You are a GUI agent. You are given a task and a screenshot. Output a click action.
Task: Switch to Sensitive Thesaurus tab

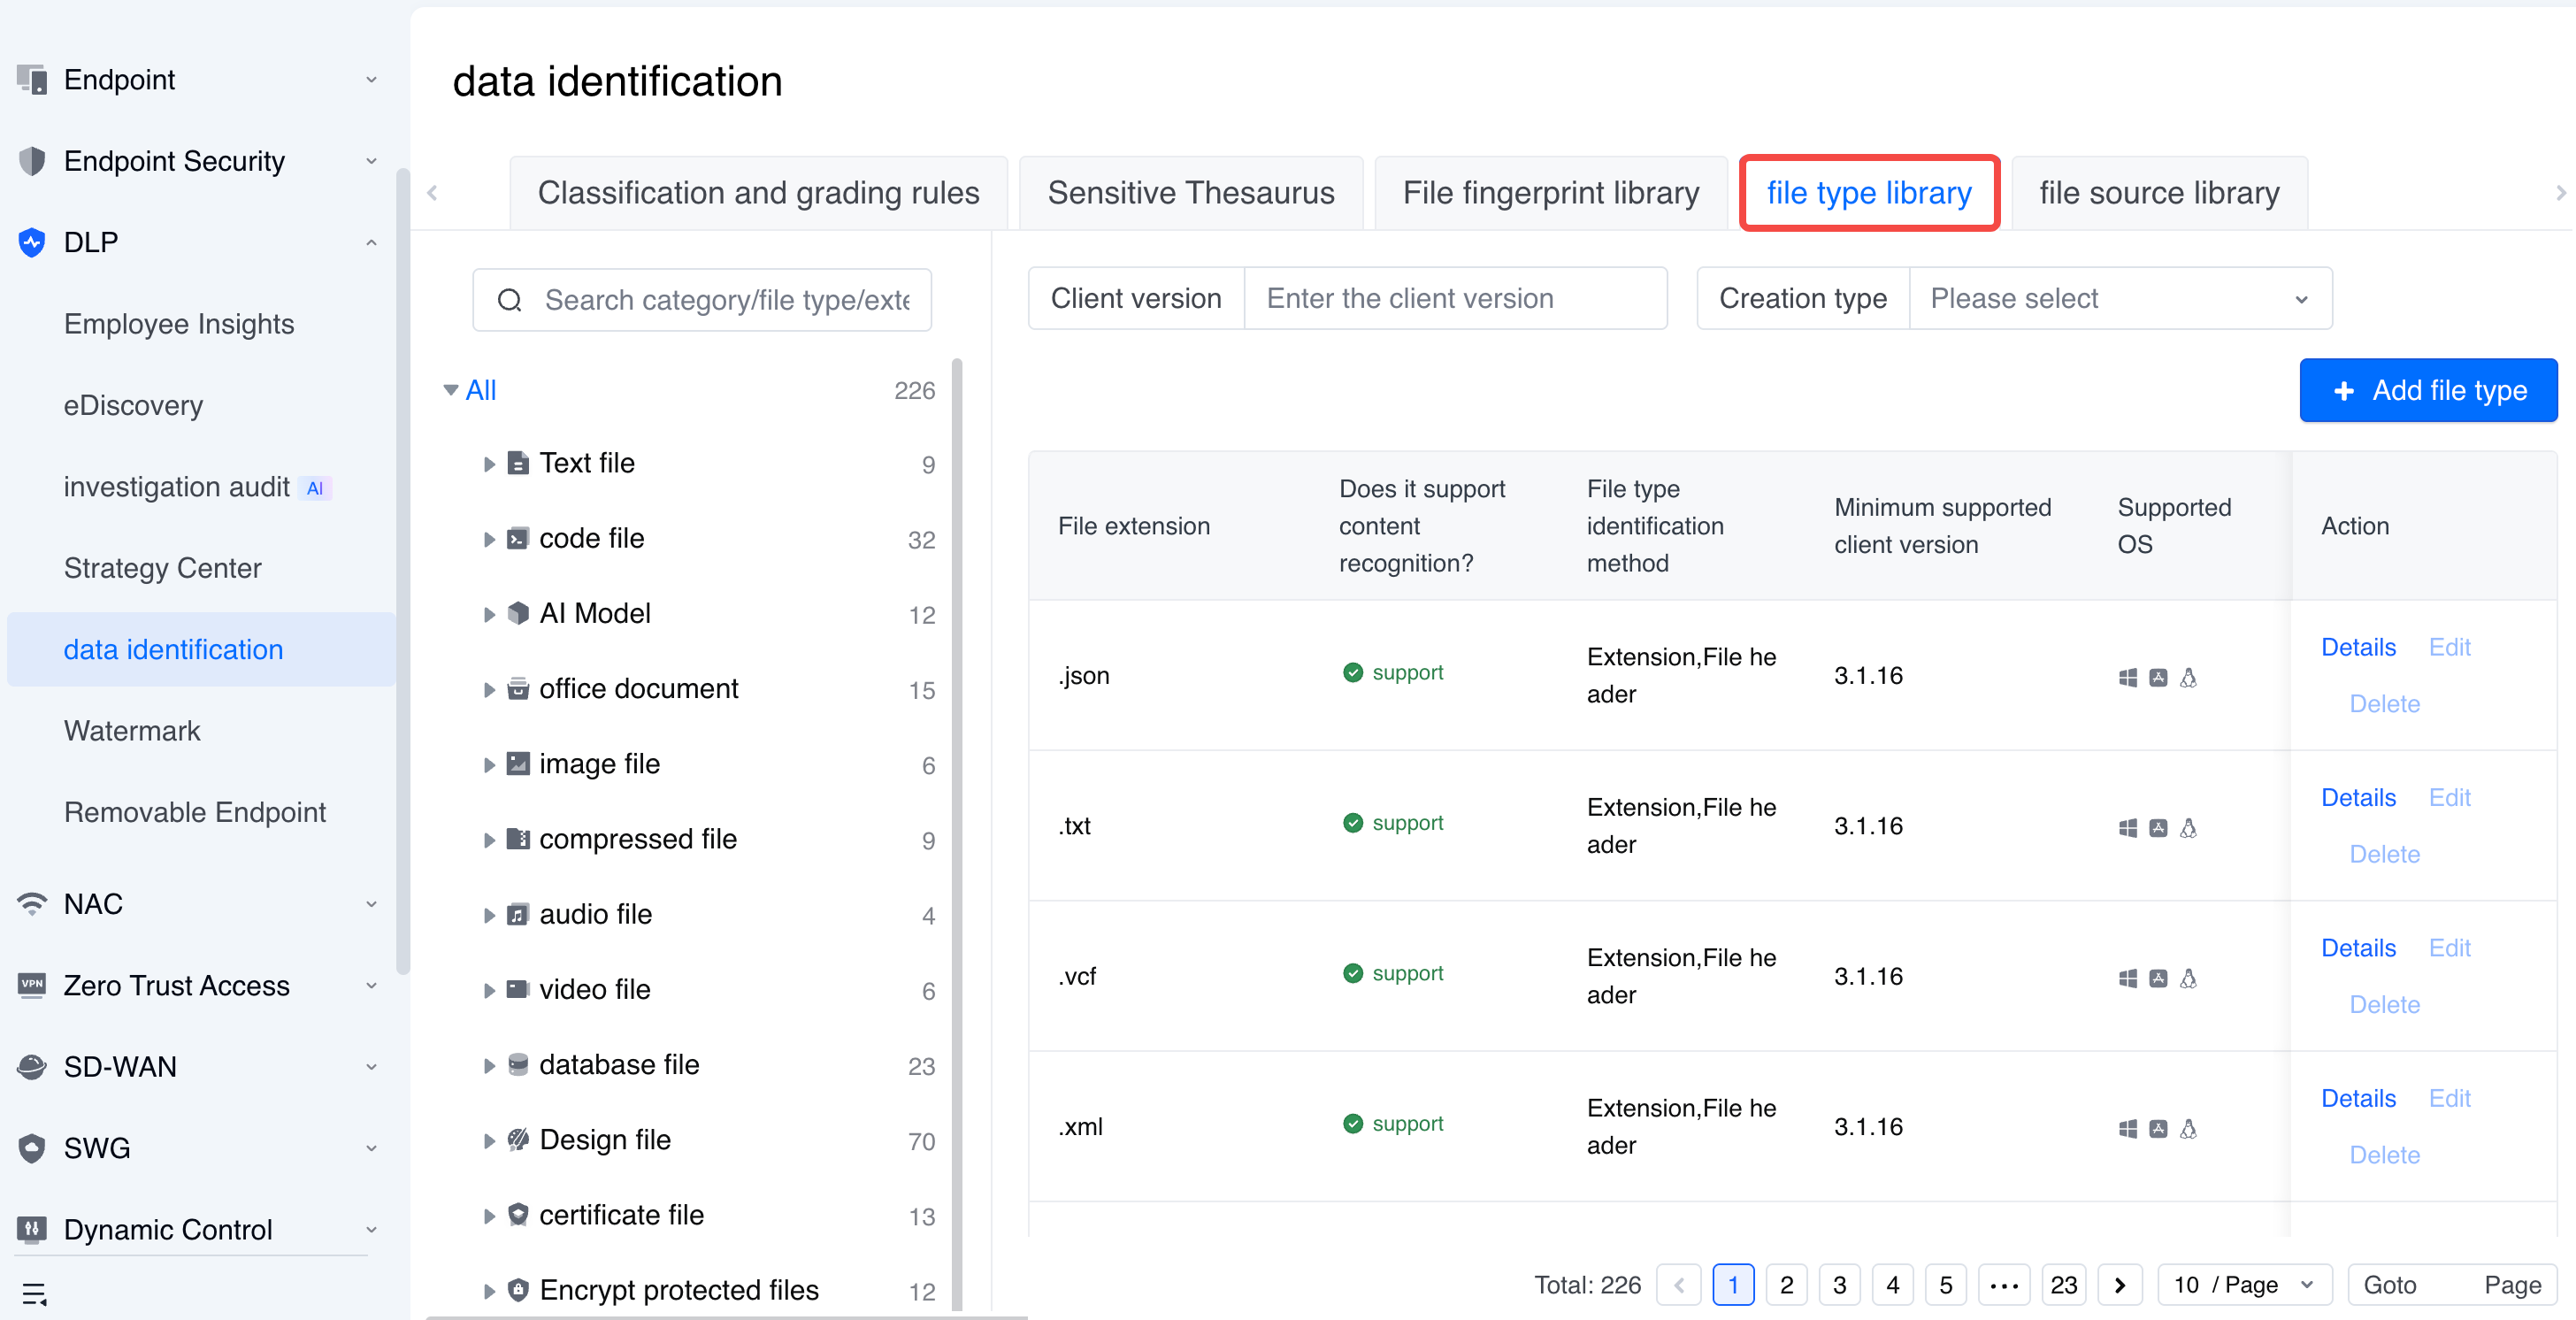1190,193
